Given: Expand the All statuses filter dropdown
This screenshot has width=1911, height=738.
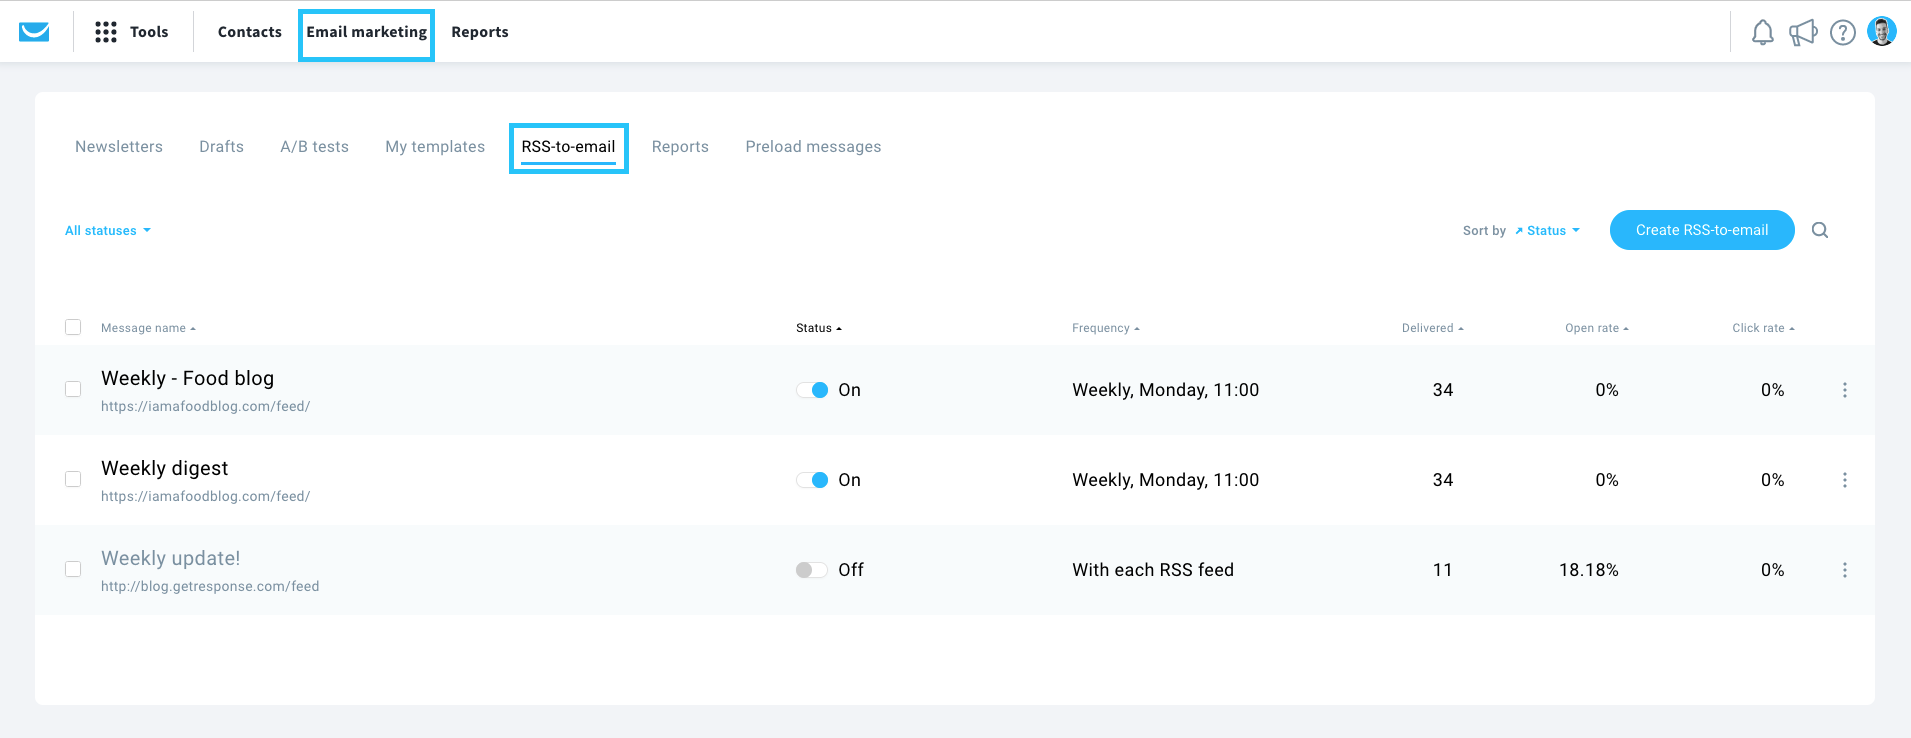Looking at the screenshot, I should (x=108, y=230).
